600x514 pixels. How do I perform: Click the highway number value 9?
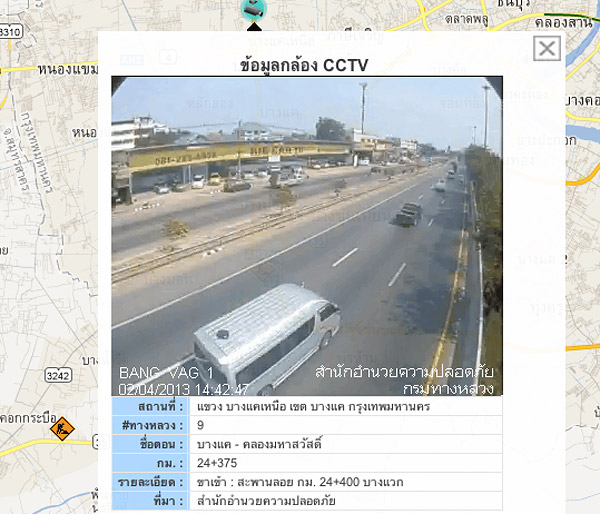pyautogui.click(x=201, y=425)
